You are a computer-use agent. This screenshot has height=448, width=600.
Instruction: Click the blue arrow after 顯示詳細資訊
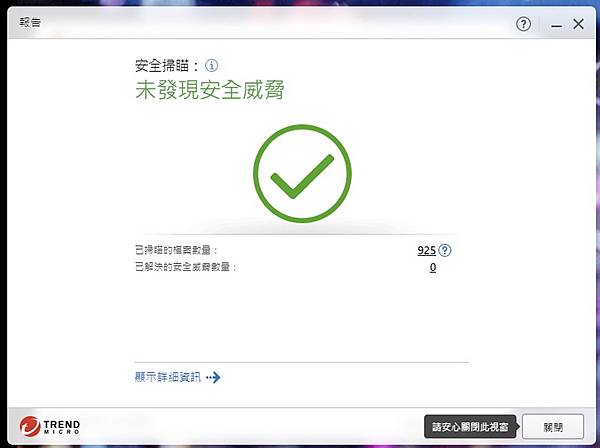tap(213, 378)
